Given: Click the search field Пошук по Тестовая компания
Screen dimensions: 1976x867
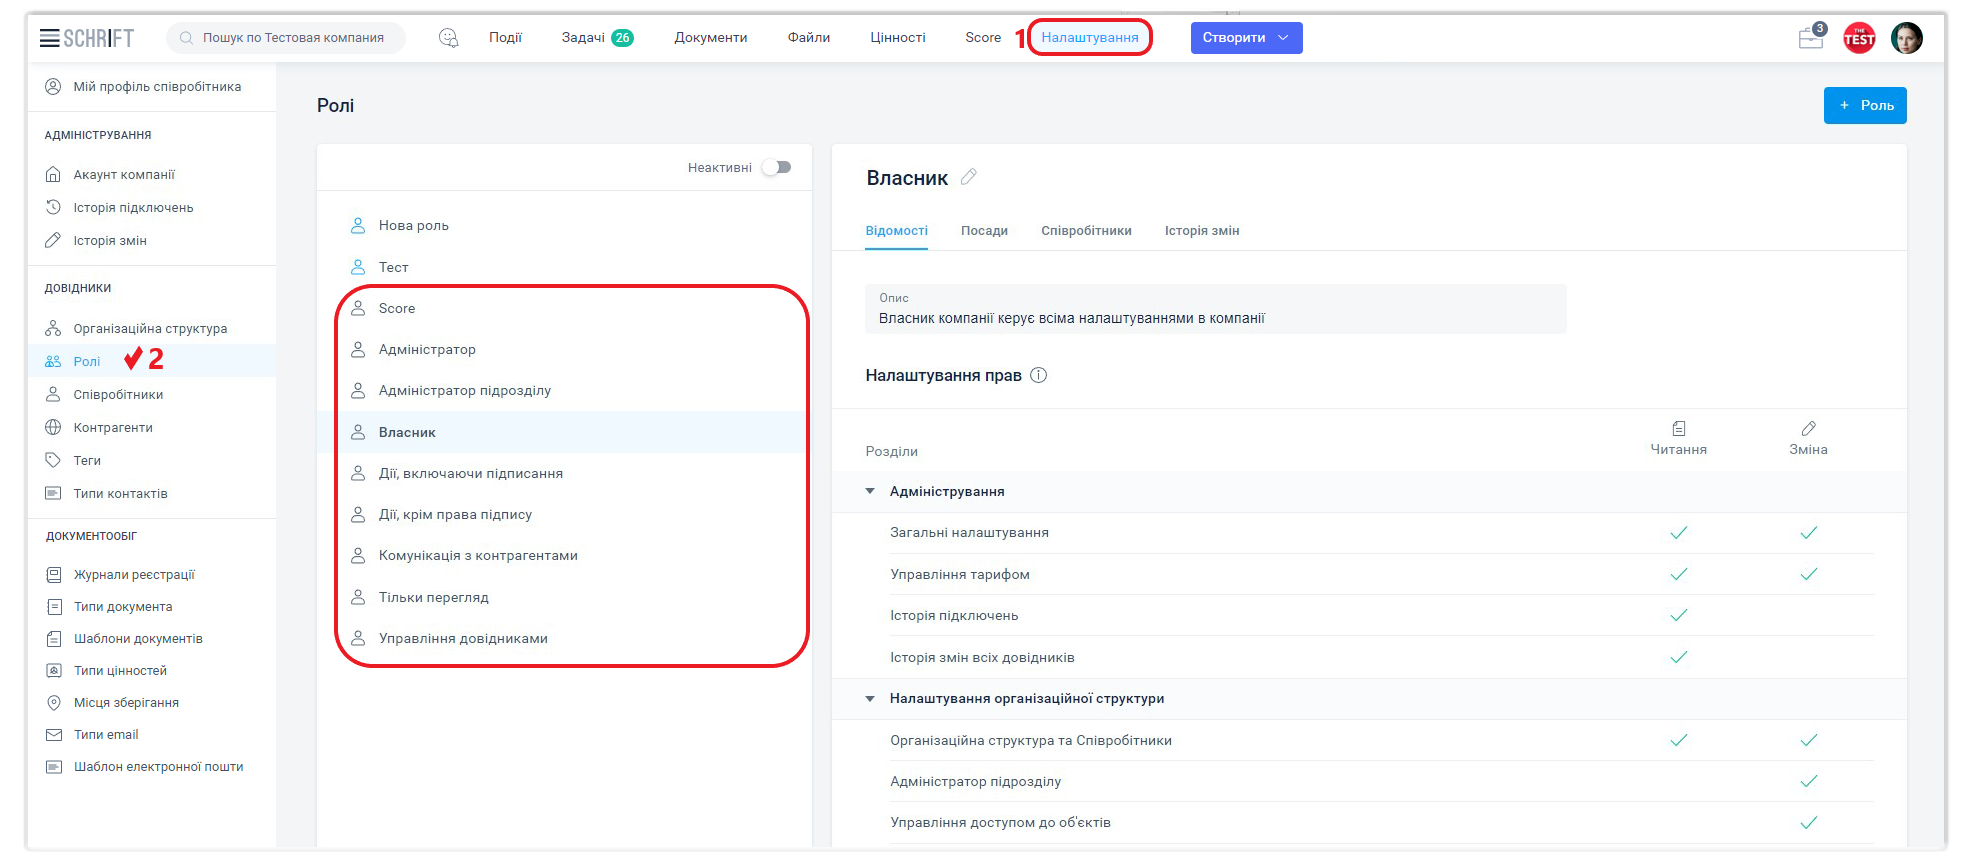Looking at the screenshot, I should click(293, 38).
